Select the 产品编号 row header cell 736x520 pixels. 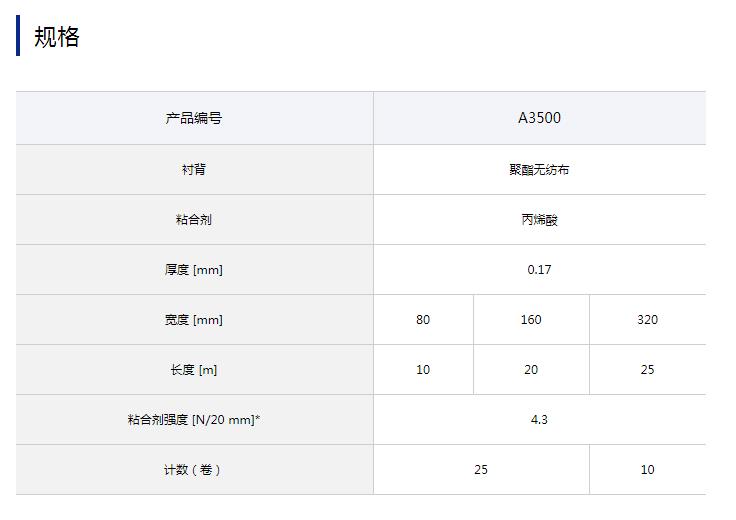(194, 118)
